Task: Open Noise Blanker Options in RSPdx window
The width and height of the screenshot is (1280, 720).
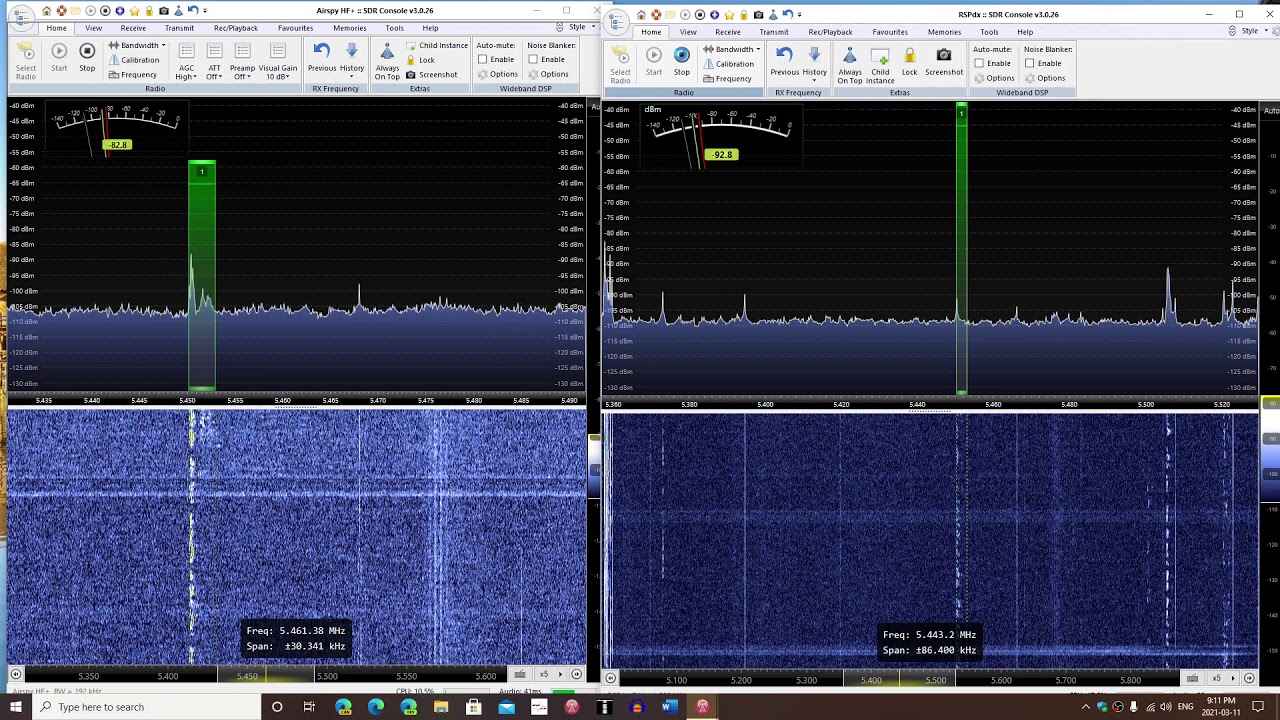Action: pyautogui.click(x=1045, y=78)
